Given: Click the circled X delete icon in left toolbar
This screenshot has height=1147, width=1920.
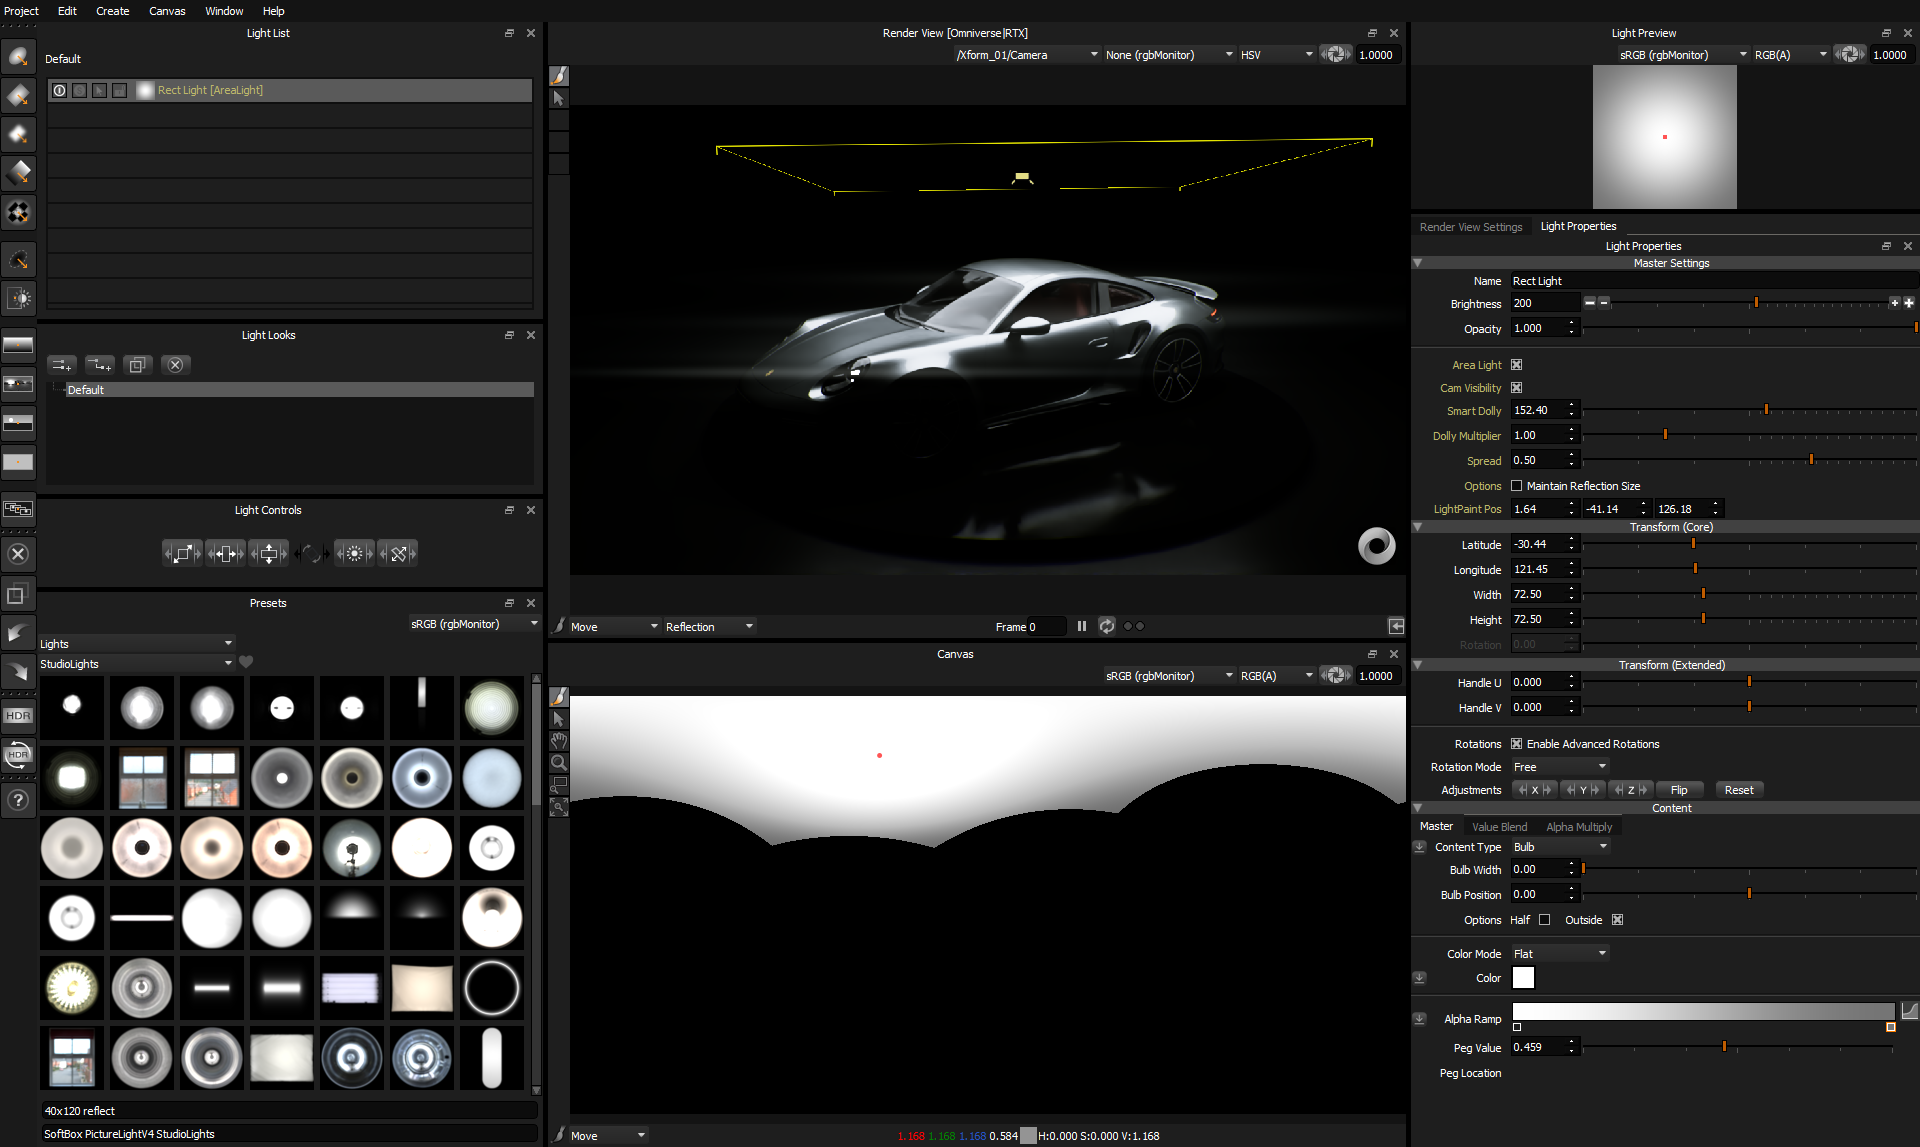Looking at the screenshot, I should coord(18,554).
